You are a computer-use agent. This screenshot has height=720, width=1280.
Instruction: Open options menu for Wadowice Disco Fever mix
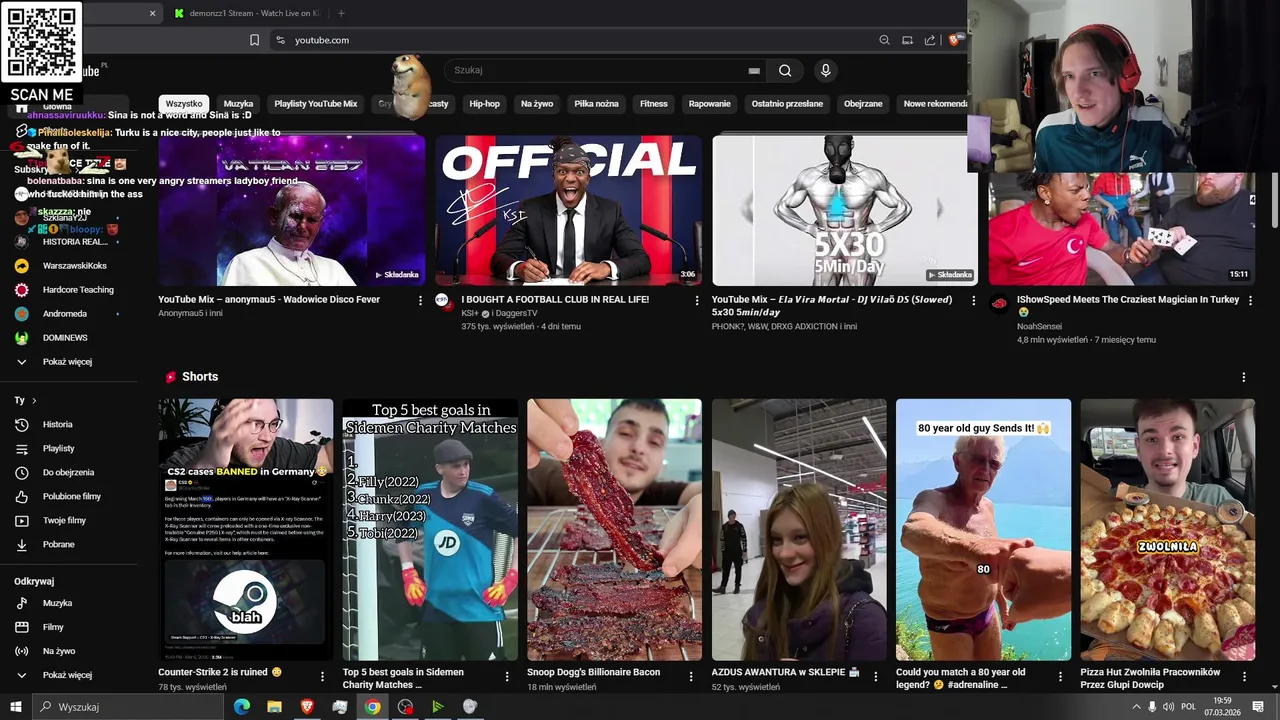[420, 300]
